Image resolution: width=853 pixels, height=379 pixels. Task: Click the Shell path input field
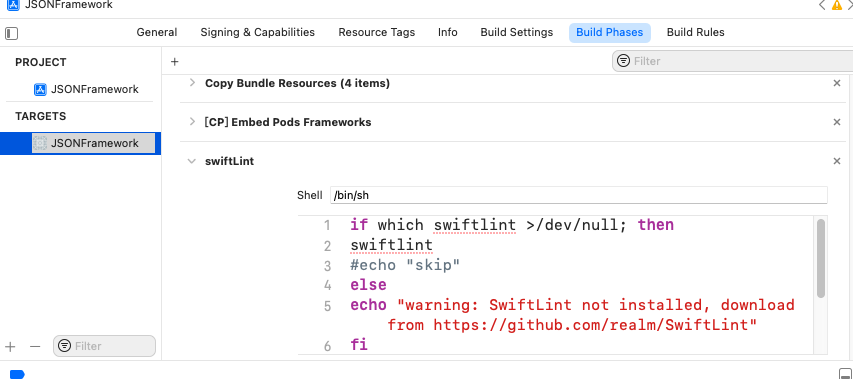coord(579,195)
